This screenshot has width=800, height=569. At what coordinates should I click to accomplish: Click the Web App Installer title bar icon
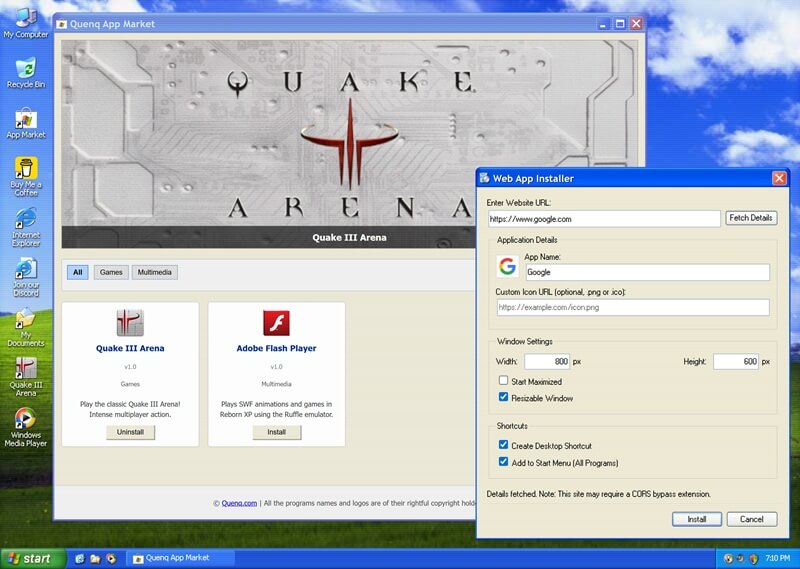point(485,178)
